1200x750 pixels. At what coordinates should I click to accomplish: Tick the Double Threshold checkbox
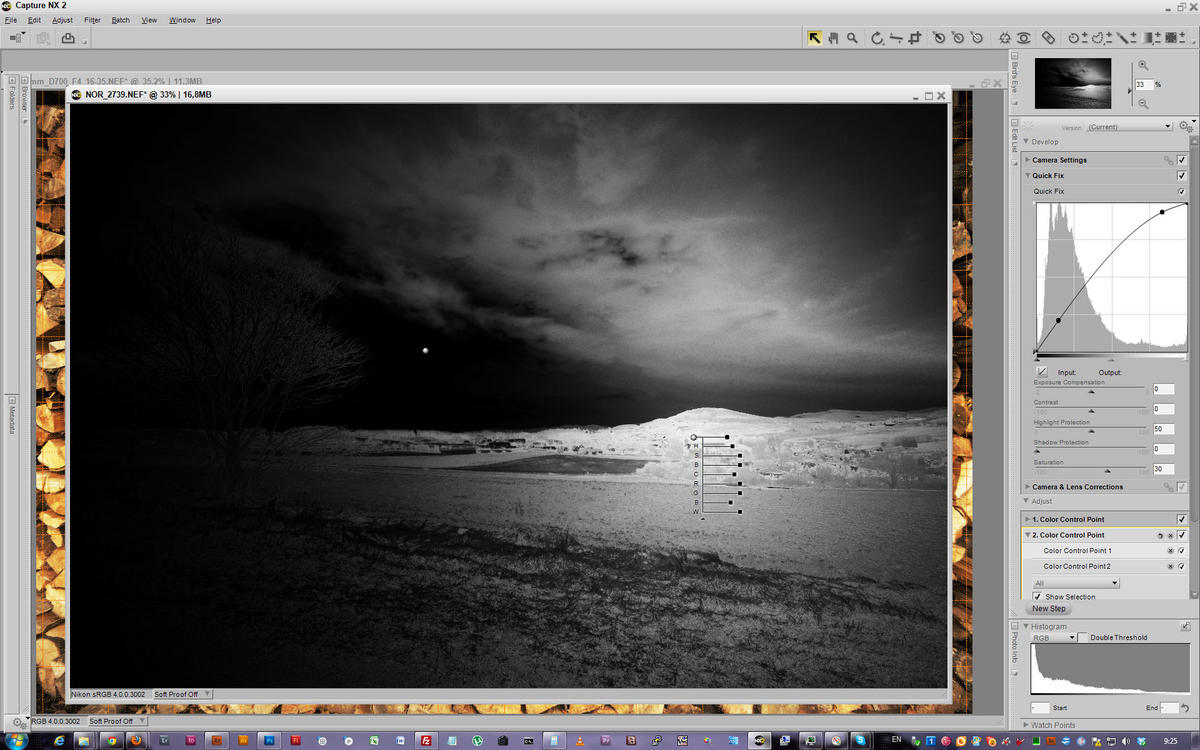coord(1083,637)
